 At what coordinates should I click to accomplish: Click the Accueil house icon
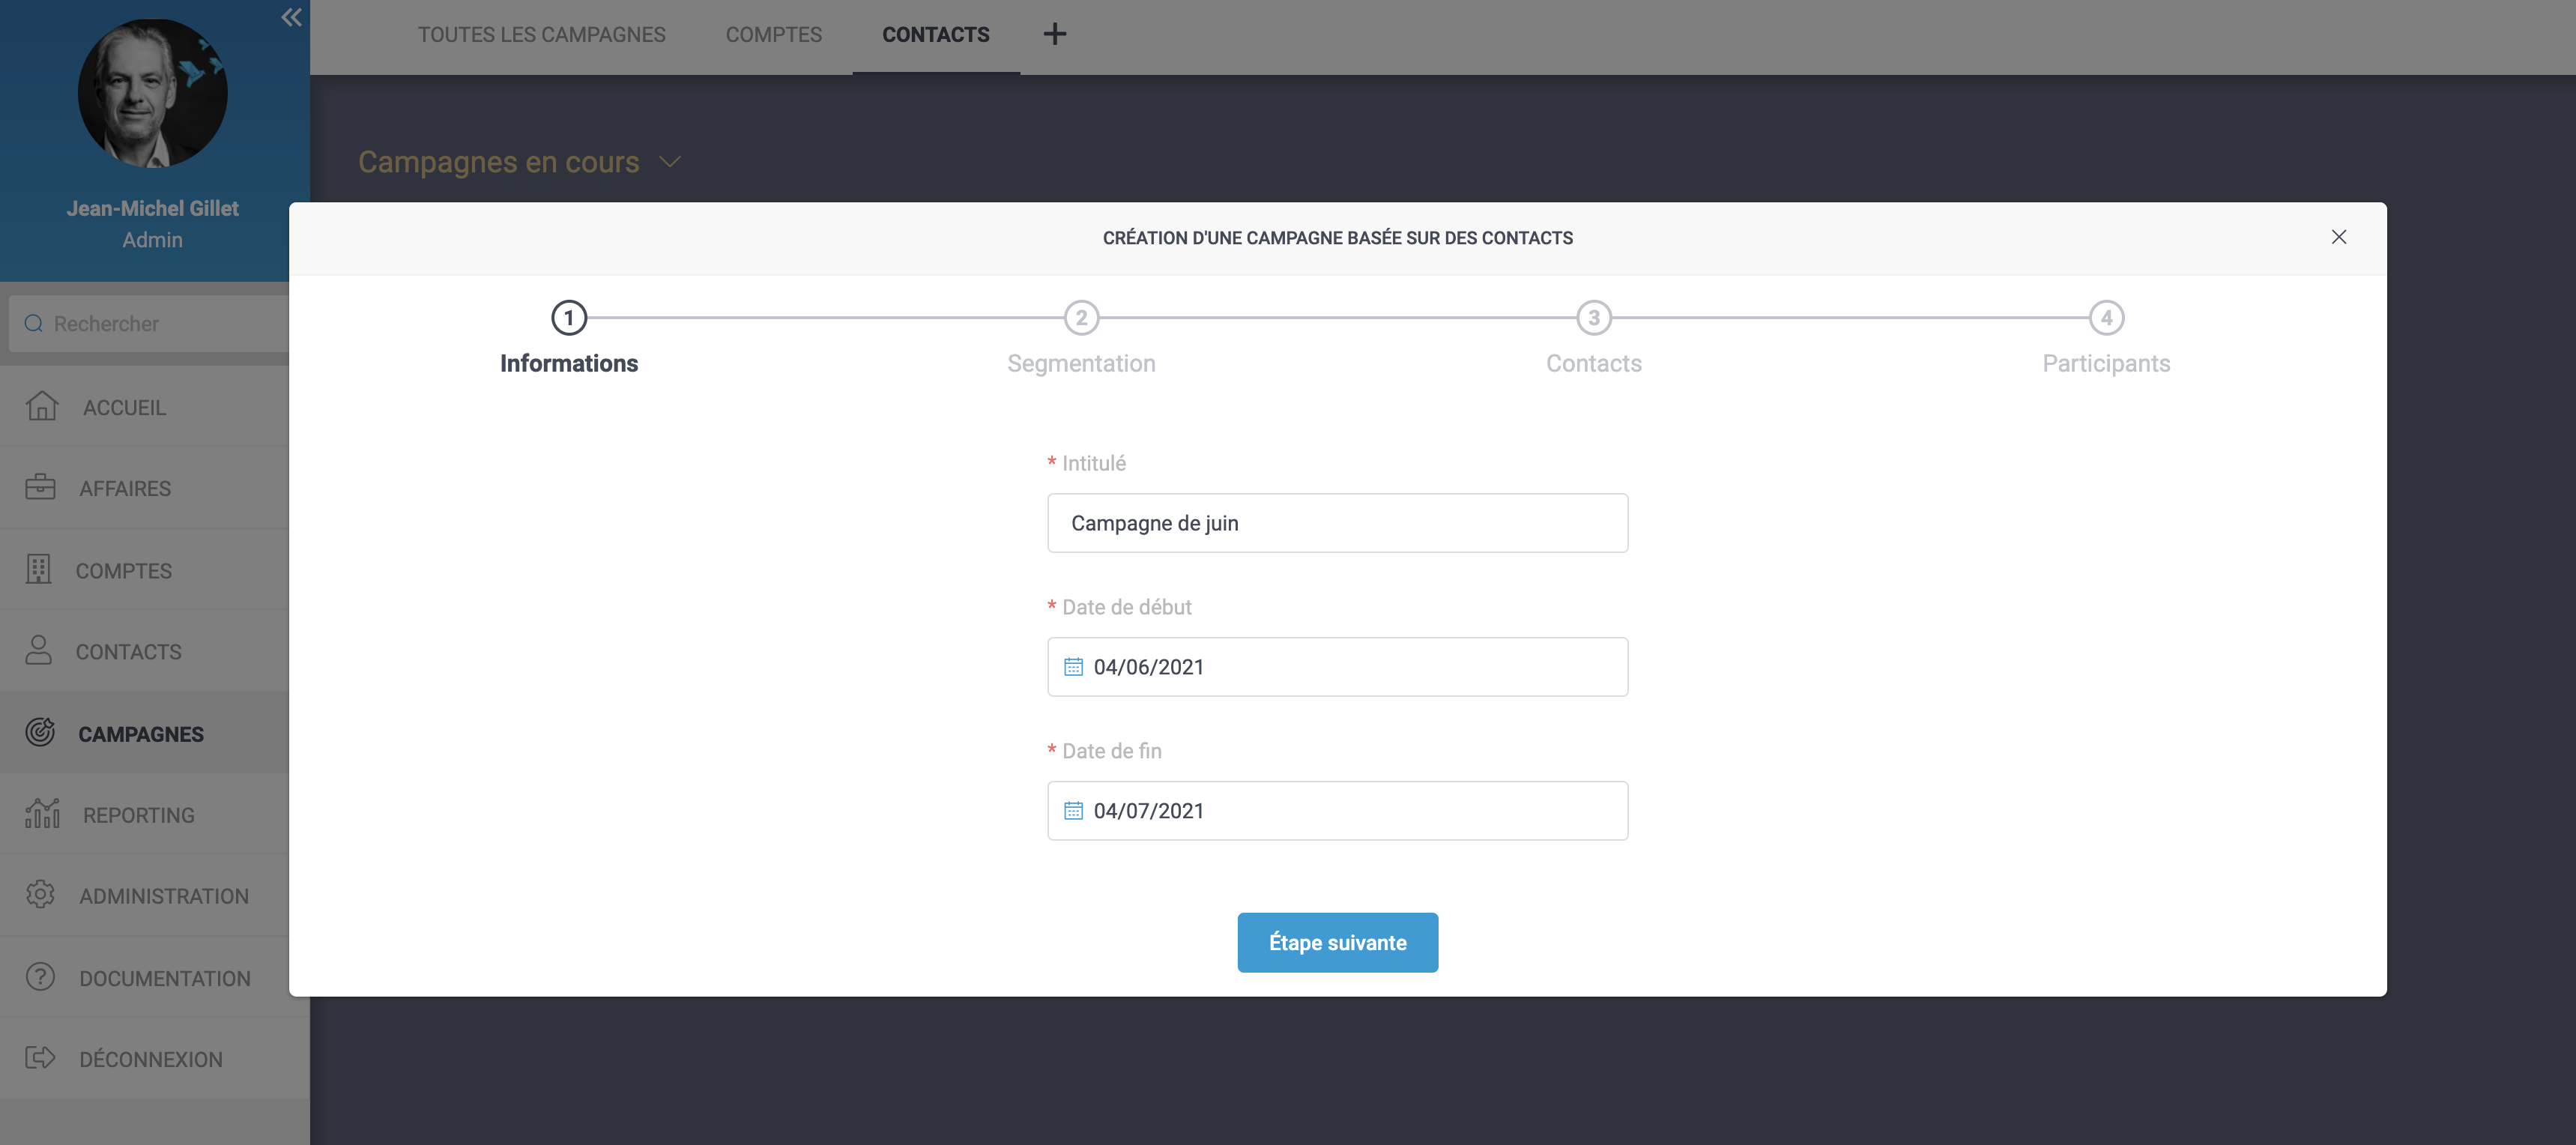[x=42, y=406]
